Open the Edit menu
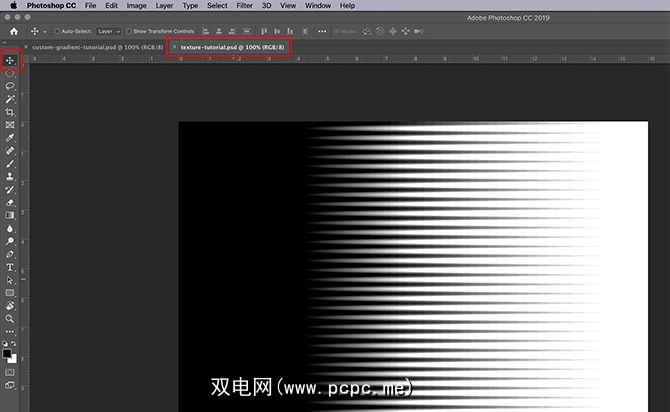Screen dimensions: 670x412 coord(112,6)
